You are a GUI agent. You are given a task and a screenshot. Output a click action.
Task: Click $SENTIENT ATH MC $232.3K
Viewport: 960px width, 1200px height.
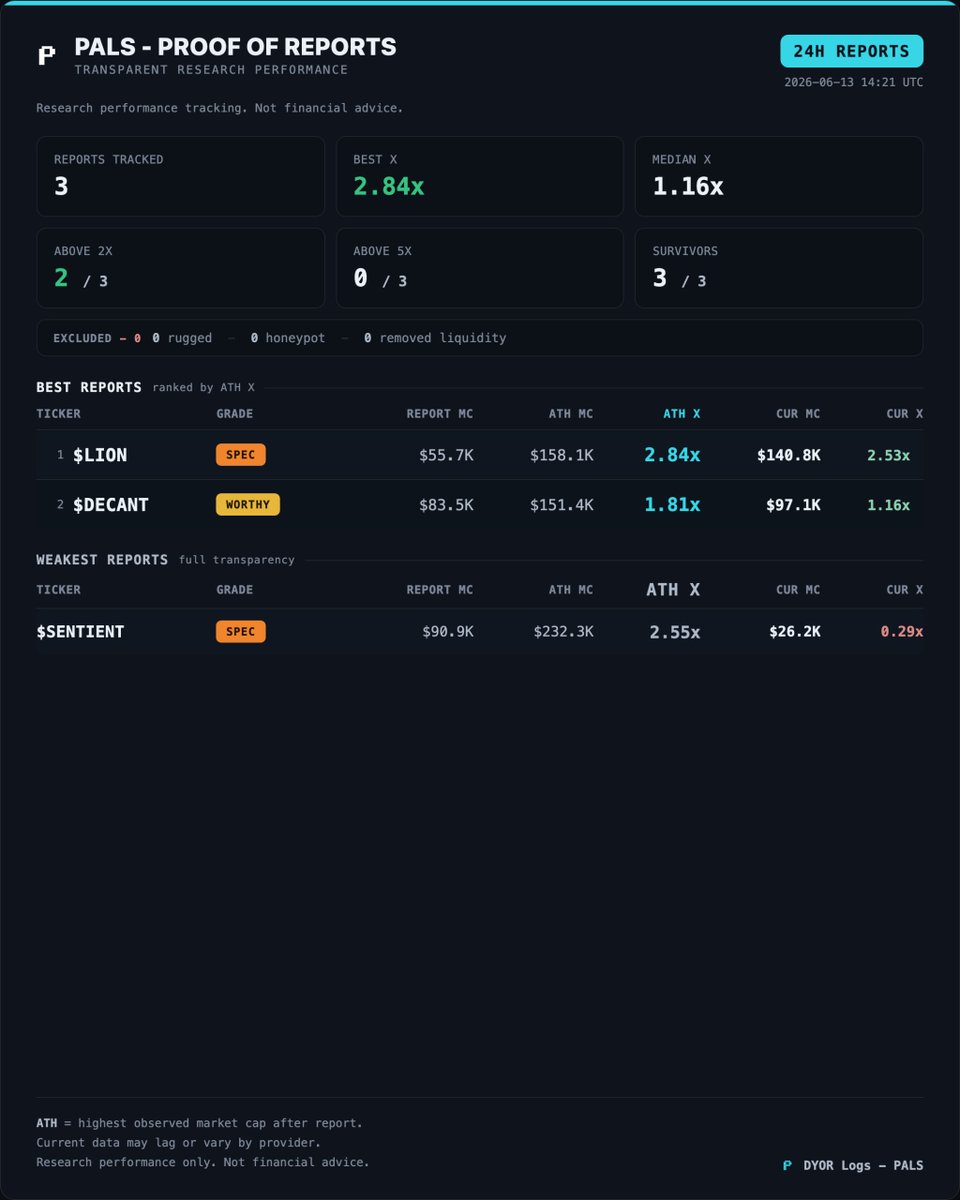coord(562,632)
